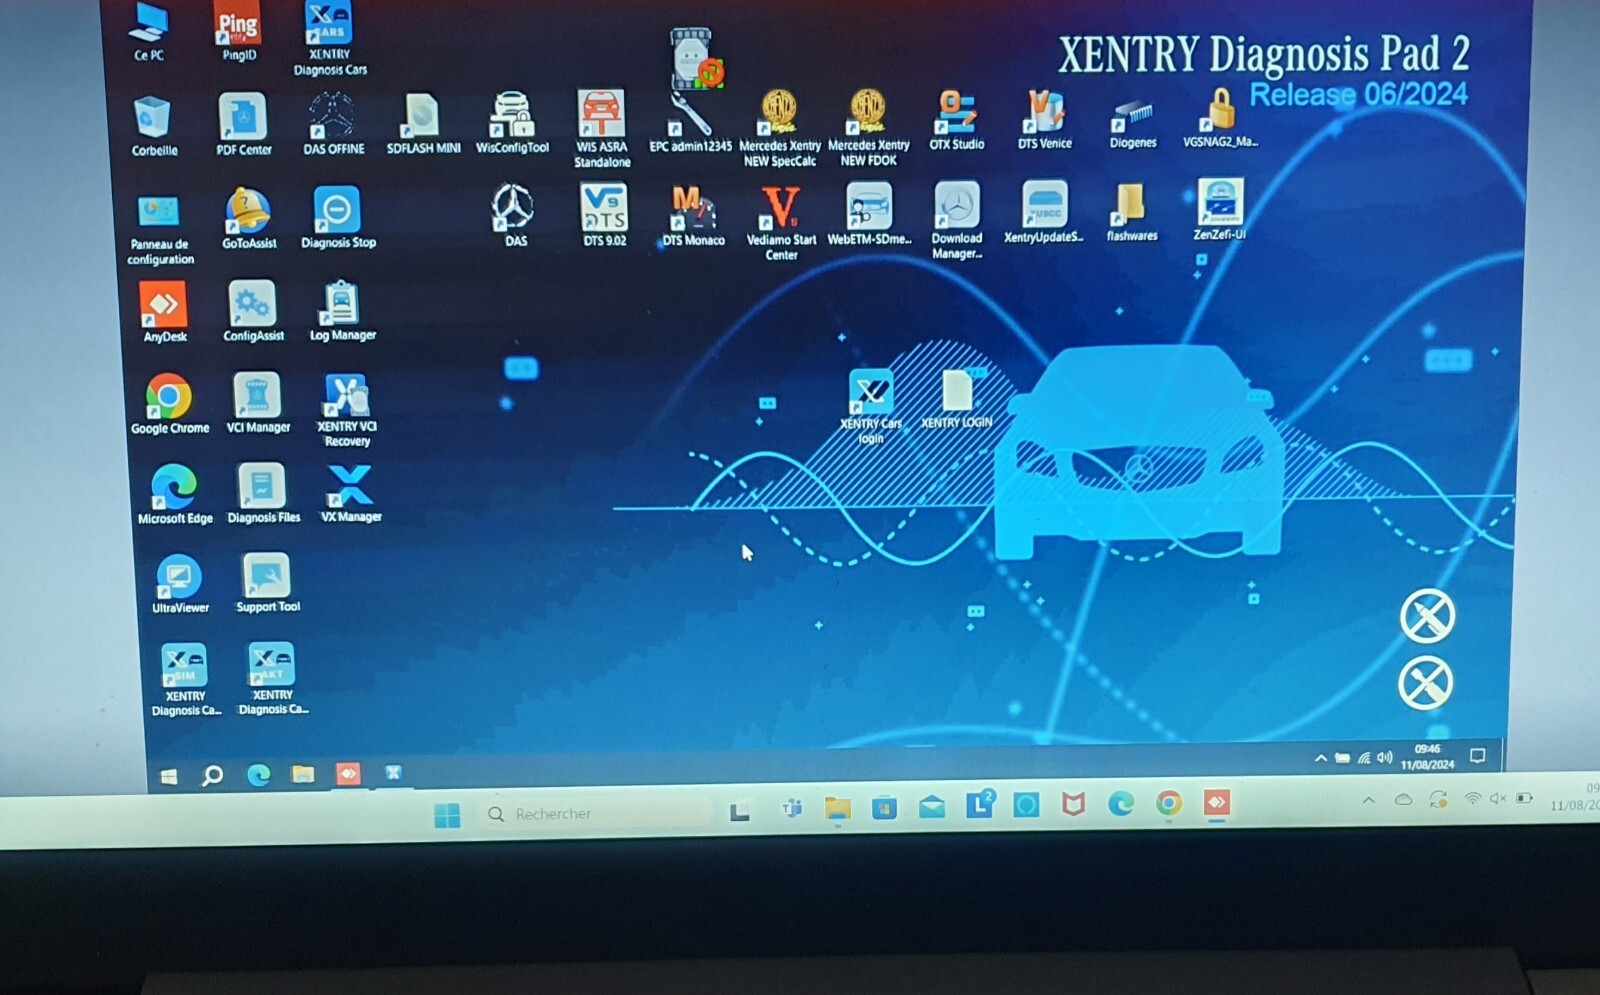Click the Diagnosis Stop icon
Screen dimensions: 1600x995
pyautogui.click(x=338, y=217)
